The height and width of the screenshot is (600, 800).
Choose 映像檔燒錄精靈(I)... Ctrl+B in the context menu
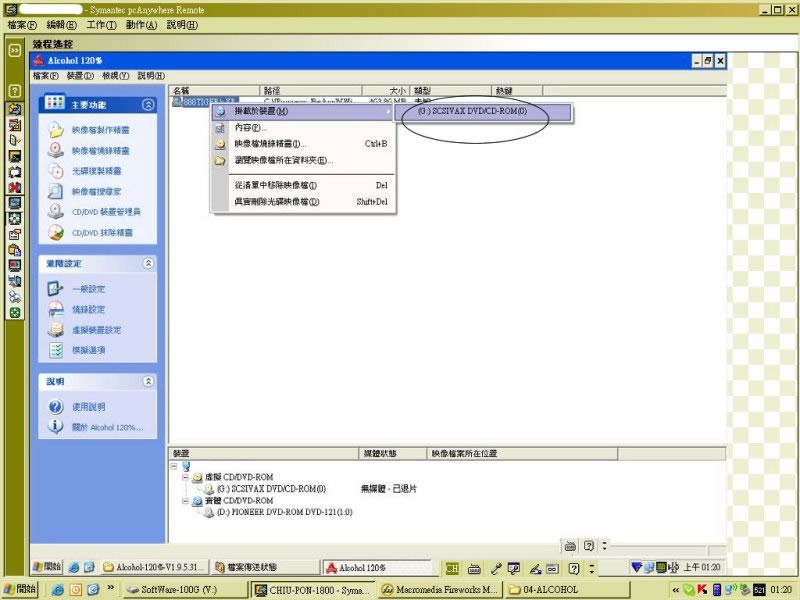click(303, 144)
